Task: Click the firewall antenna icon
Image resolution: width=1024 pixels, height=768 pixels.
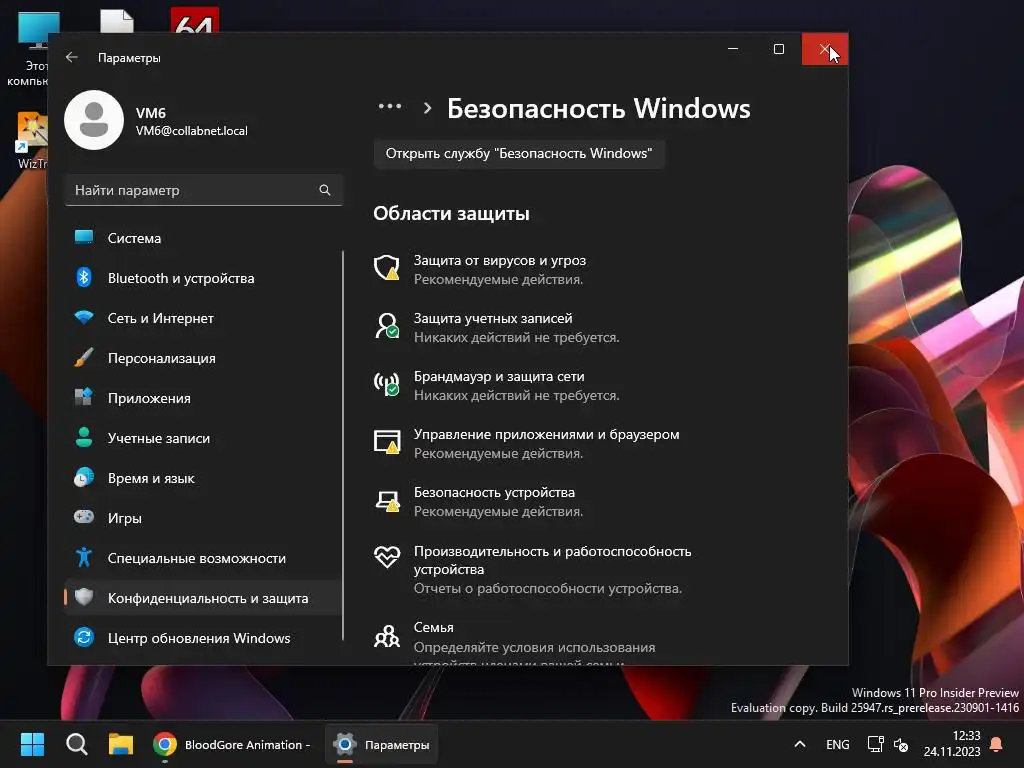Action: click(x=387, y=383)
